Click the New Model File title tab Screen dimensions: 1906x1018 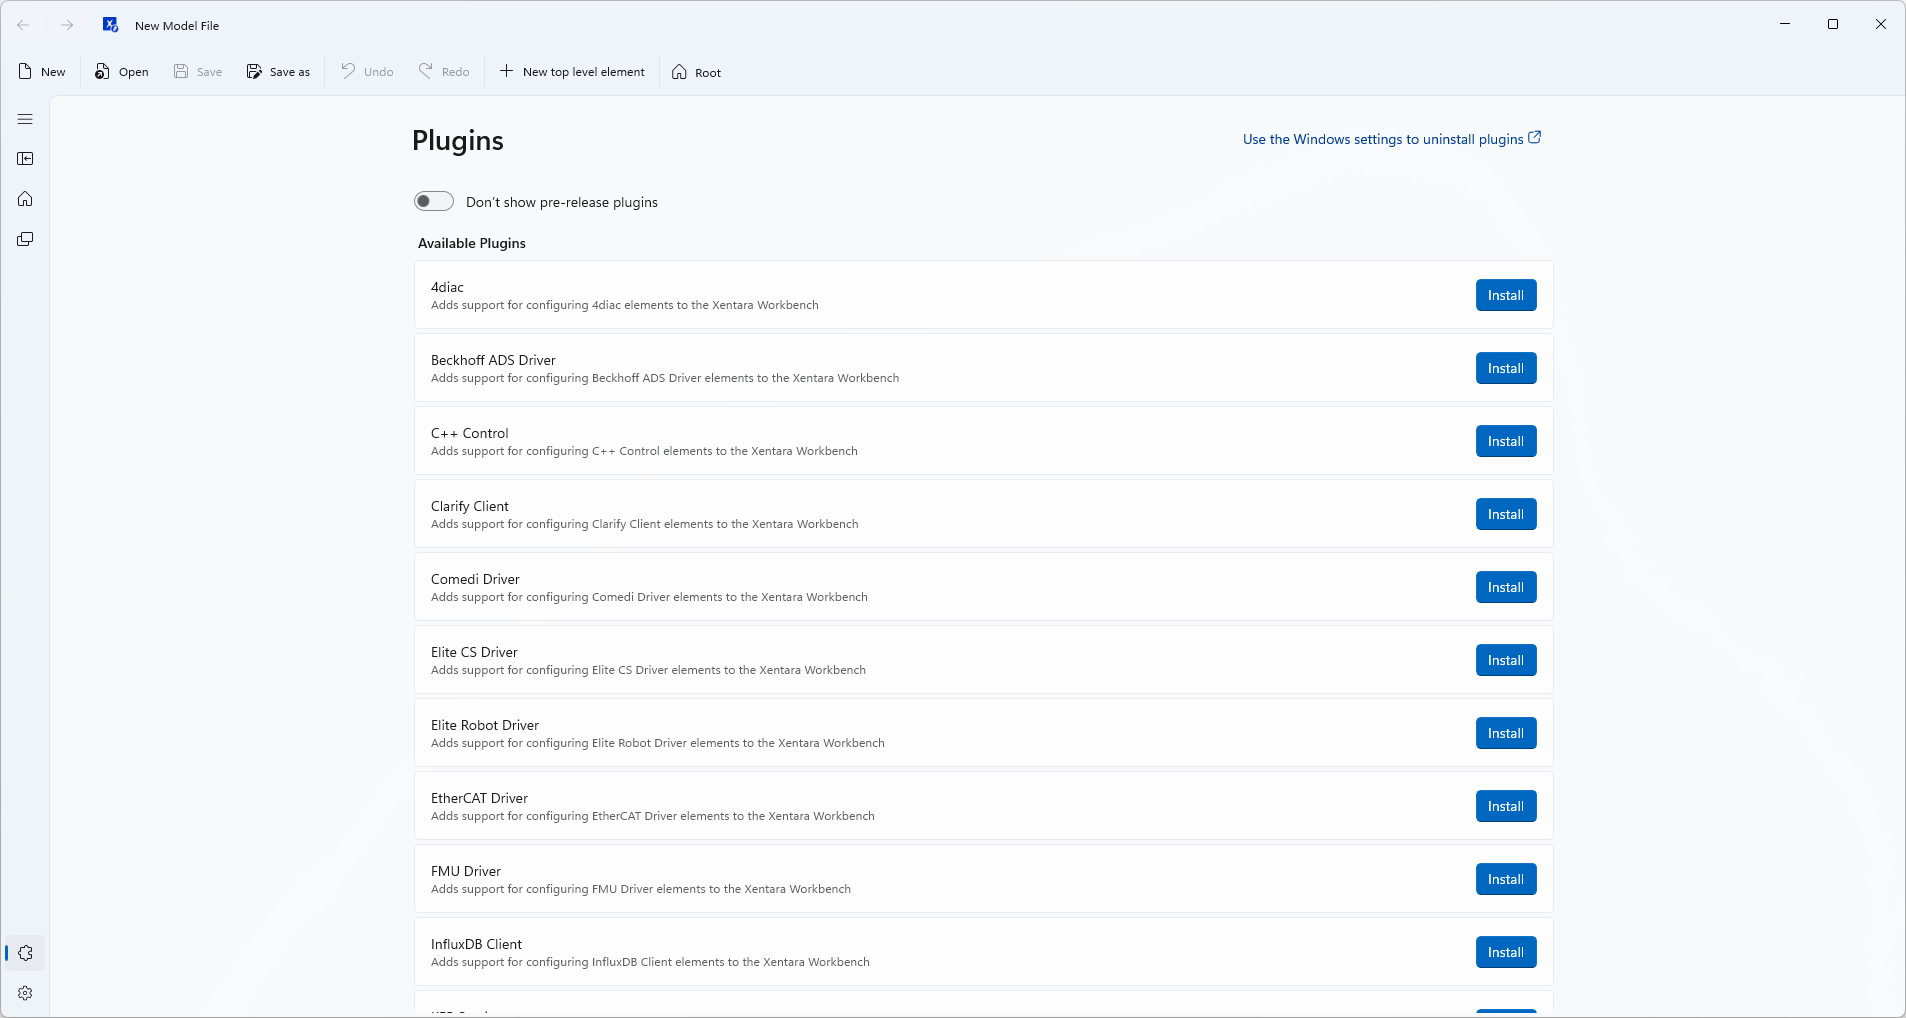click(176, 25)
